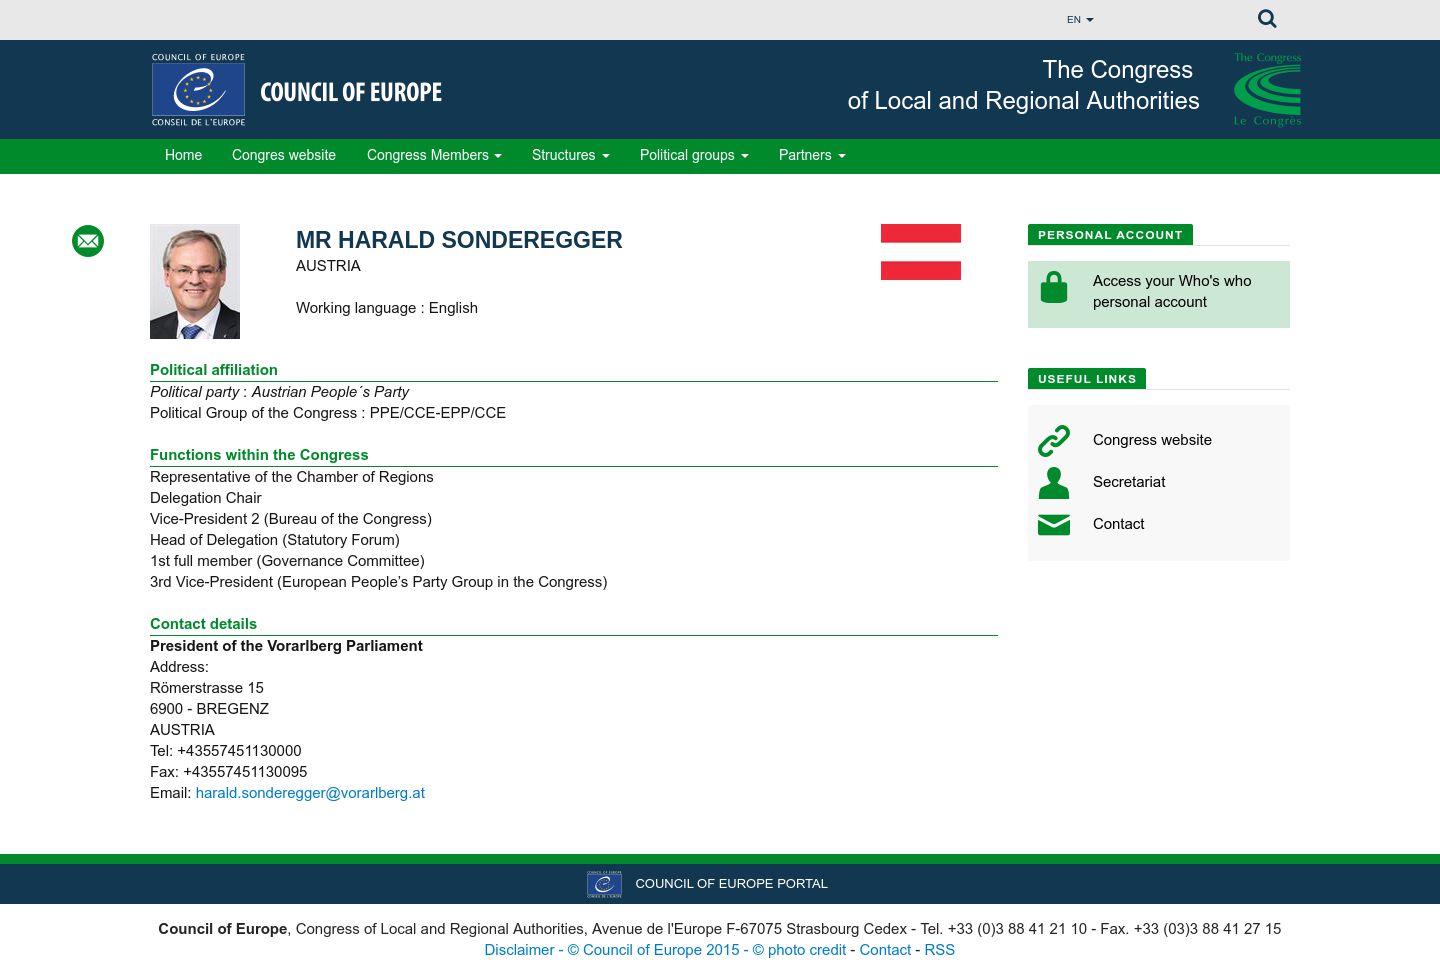
Task: Open the search magnifier icon
Action: click(x=1267, y=19)
